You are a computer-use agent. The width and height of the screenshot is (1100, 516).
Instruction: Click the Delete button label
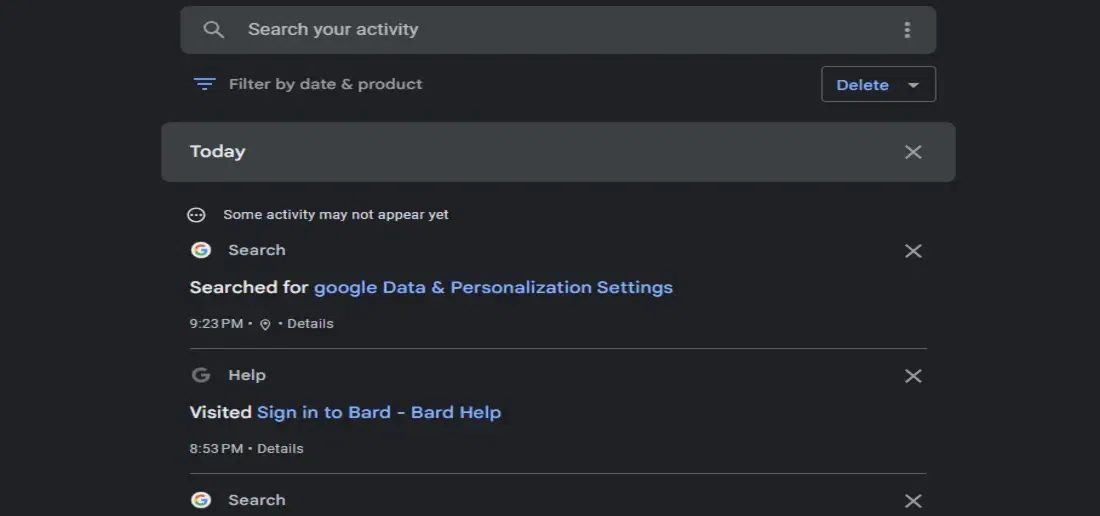click(x=862, y=85)
